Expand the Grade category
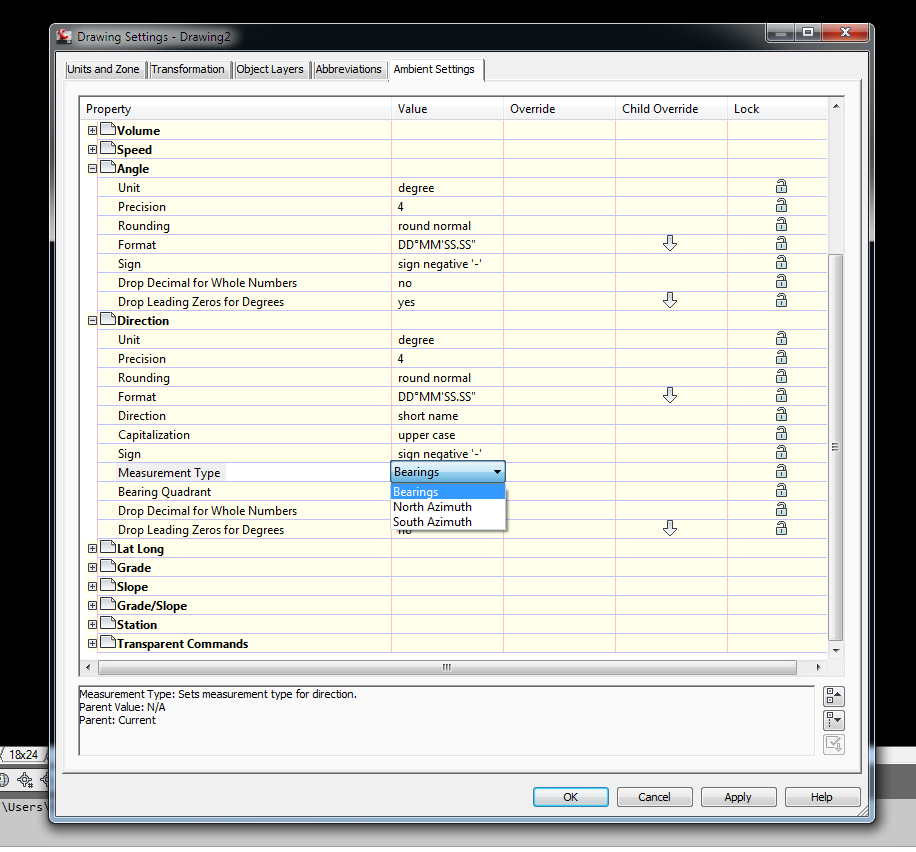Image resolution: width=916 pixels, height=852 pixels. tap(92, 567)
